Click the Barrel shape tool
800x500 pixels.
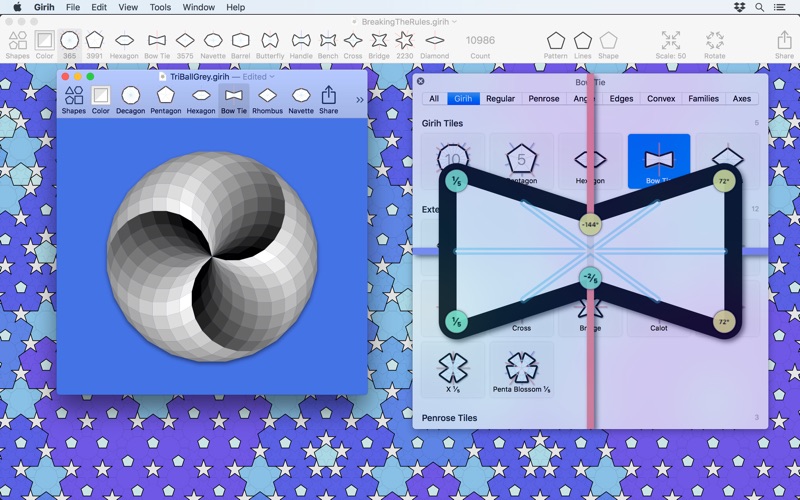coord(240,41)
